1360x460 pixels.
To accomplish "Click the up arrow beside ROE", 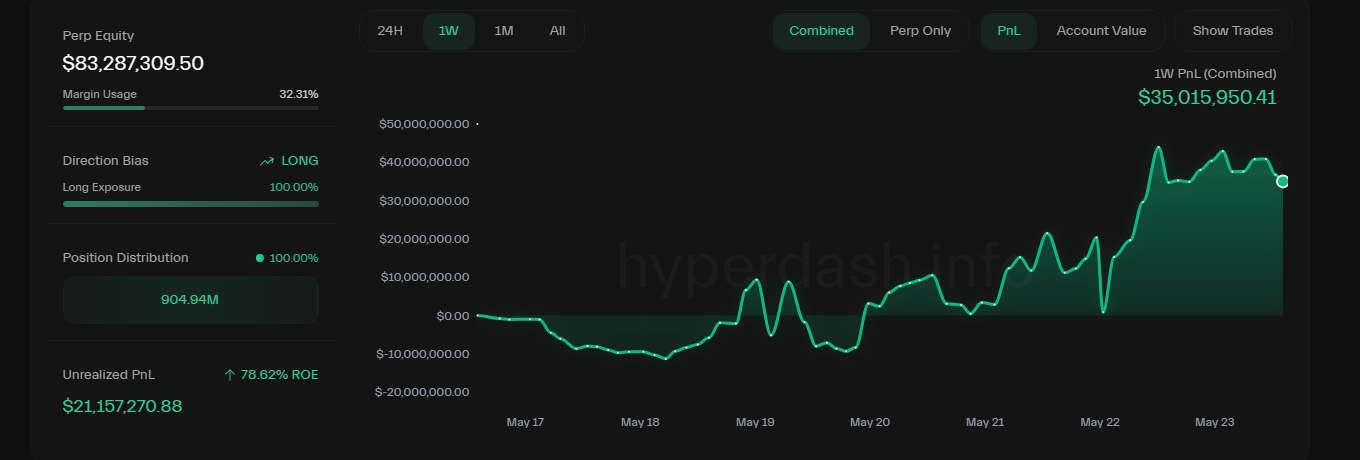I will point(230,375).
